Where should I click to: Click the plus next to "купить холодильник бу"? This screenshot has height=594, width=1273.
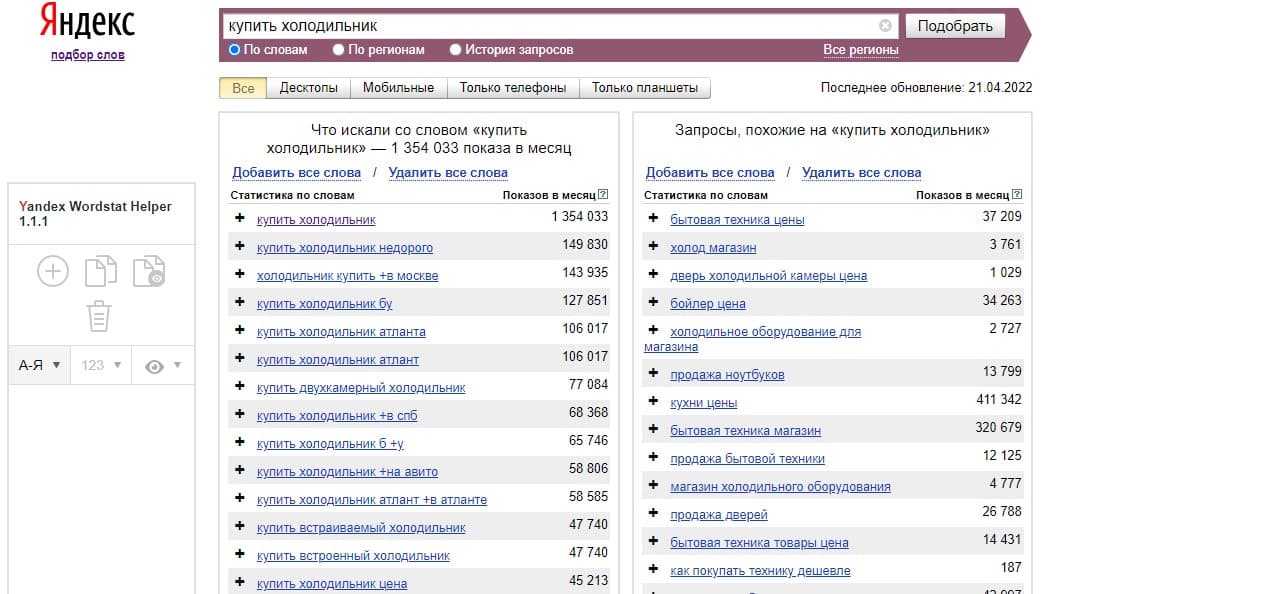(240, 302)
